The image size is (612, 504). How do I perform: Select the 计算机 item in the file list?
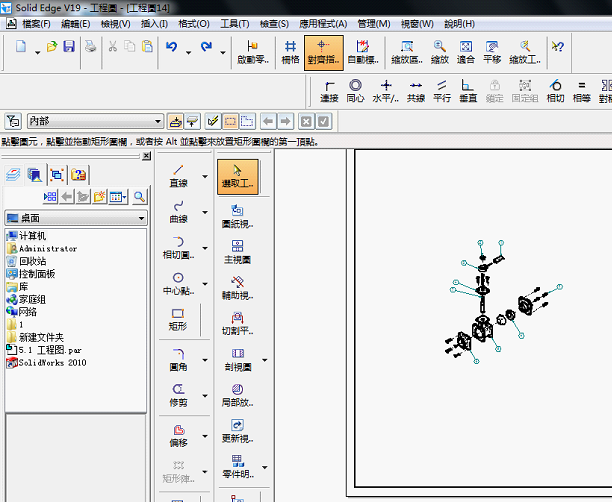[26, 236]
